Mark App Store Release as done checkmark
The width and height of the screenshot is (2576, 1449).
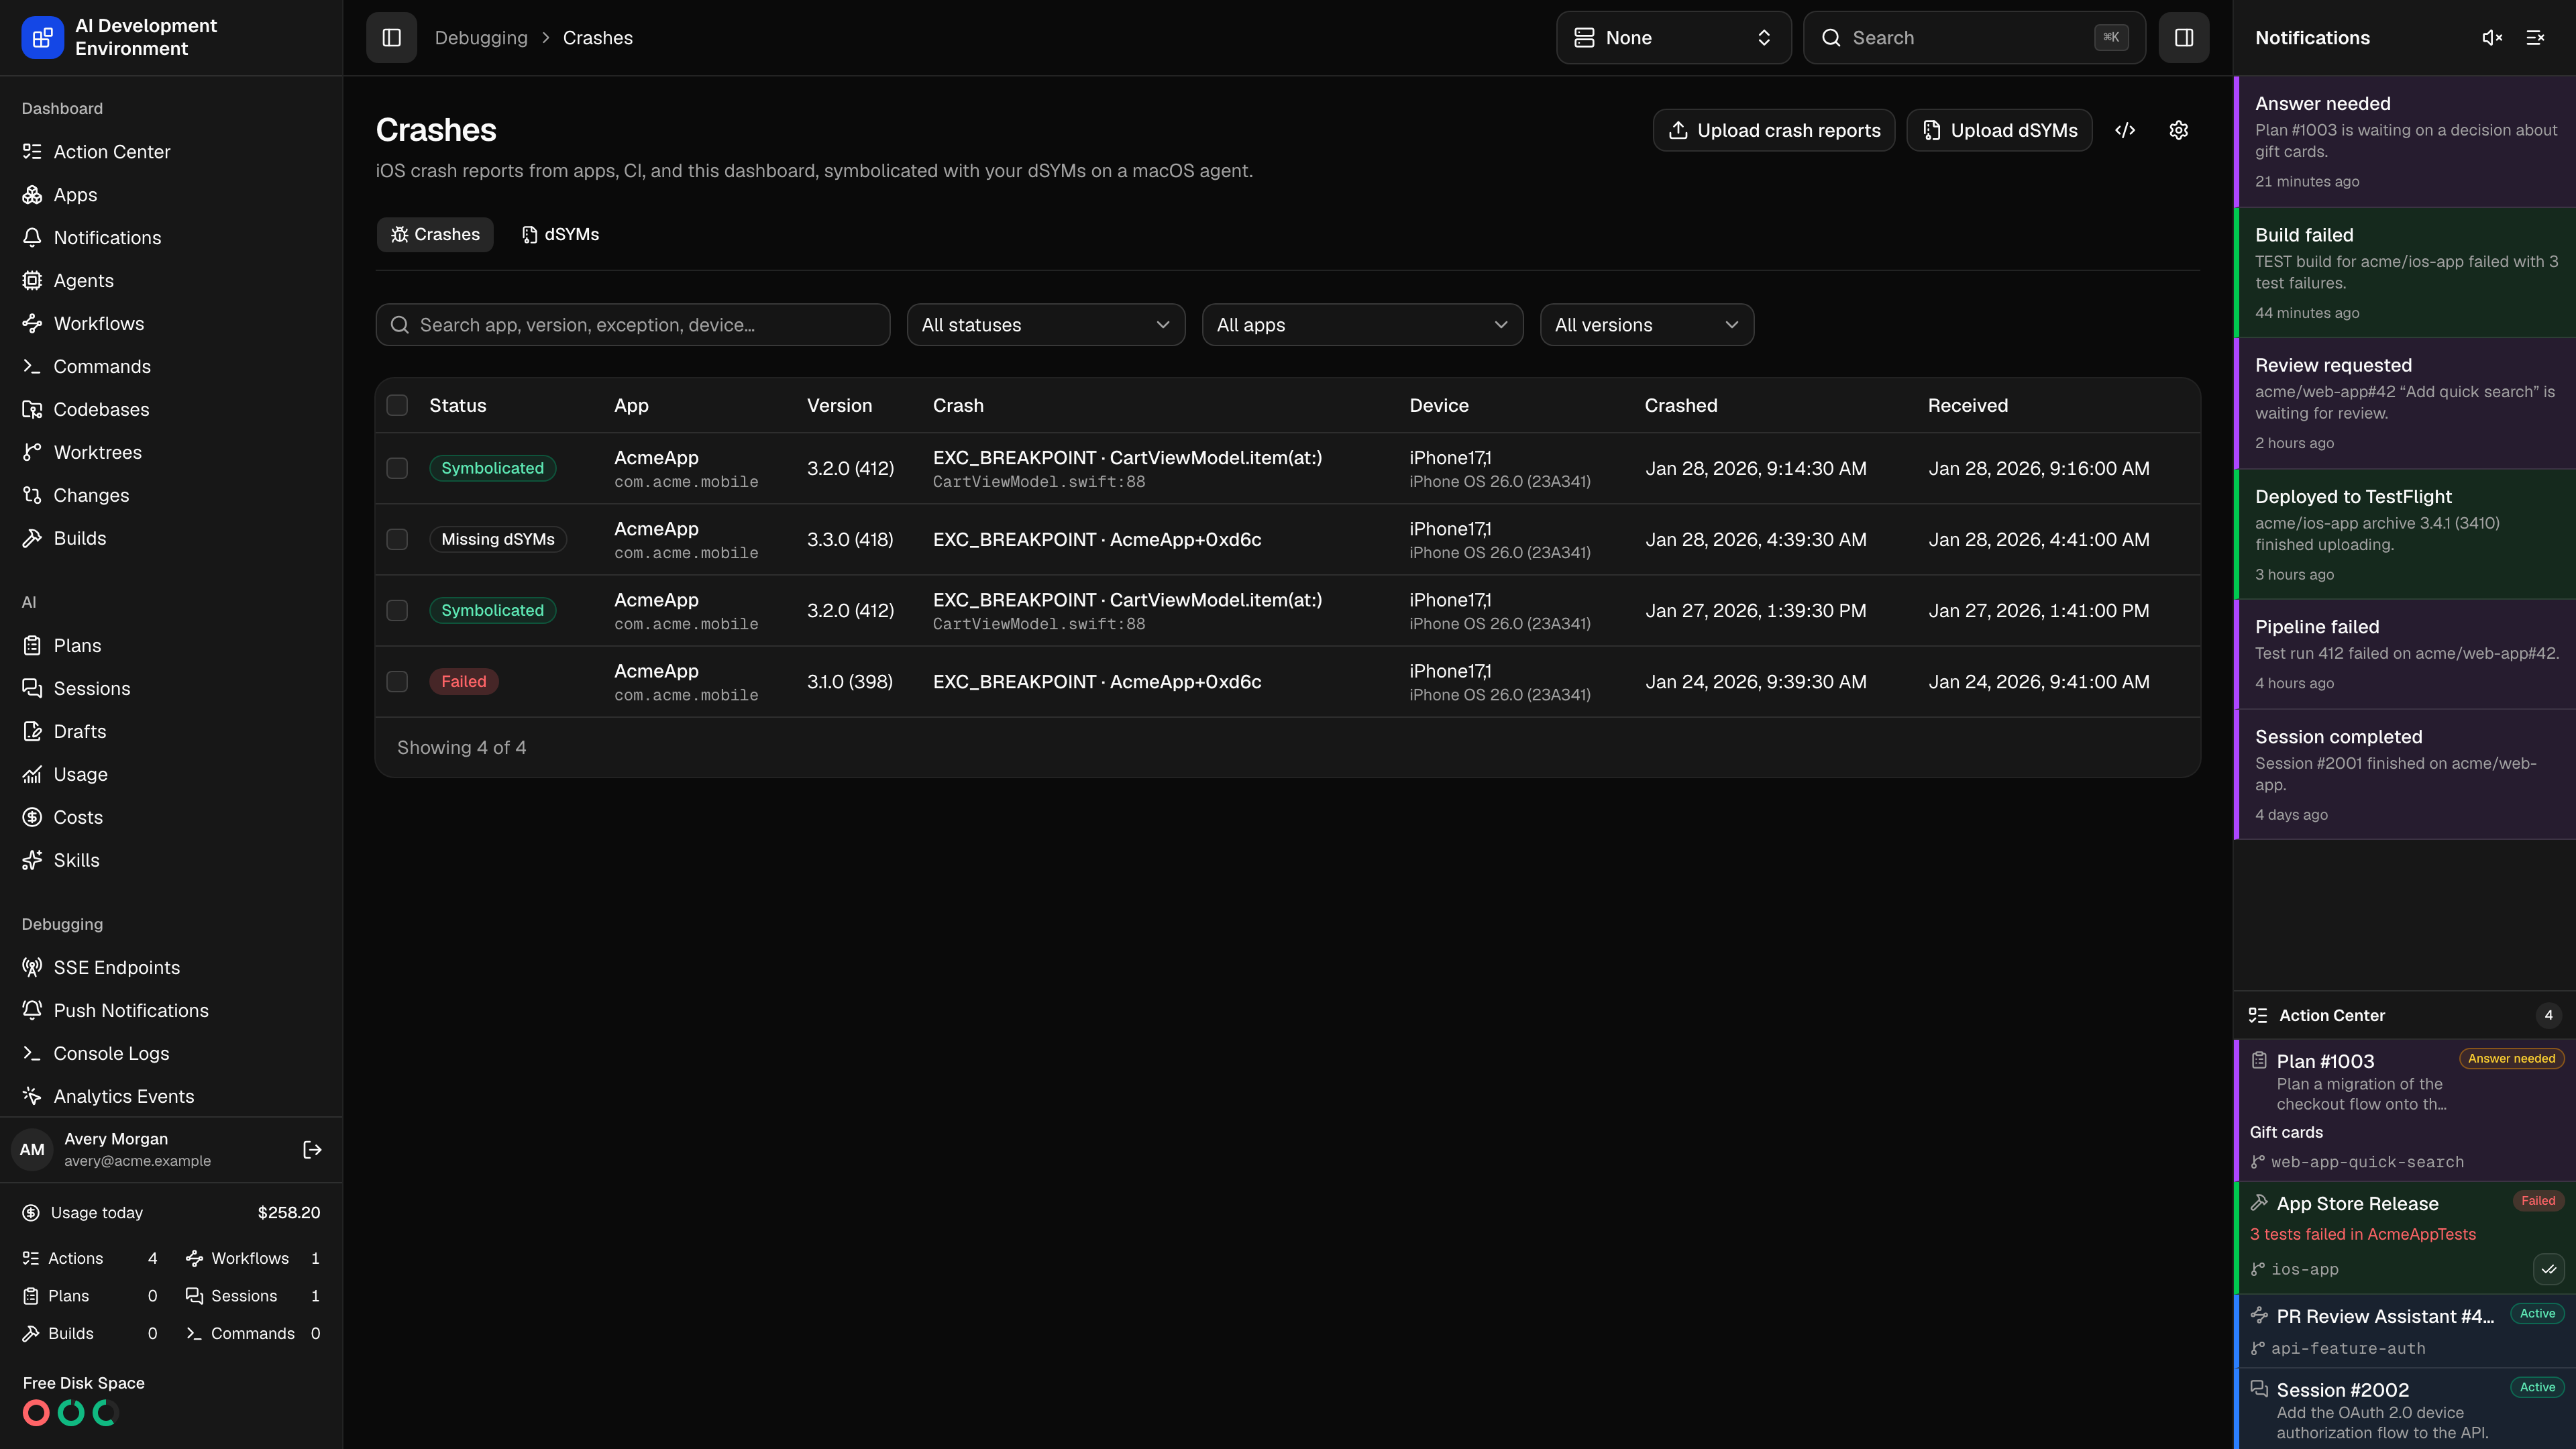click(2549, 1269)
